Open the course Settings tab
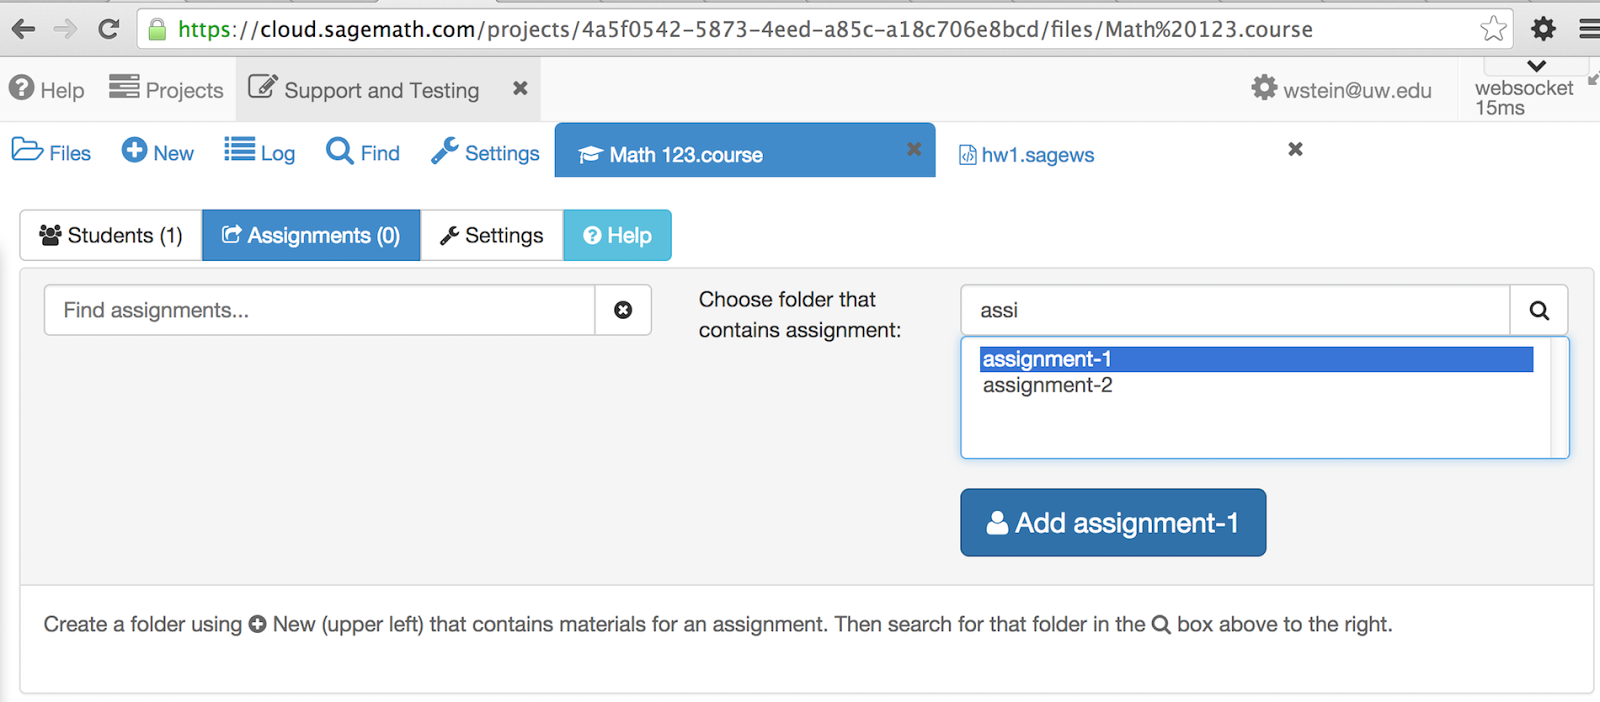The image size is (1600, 702). (492, 236)
